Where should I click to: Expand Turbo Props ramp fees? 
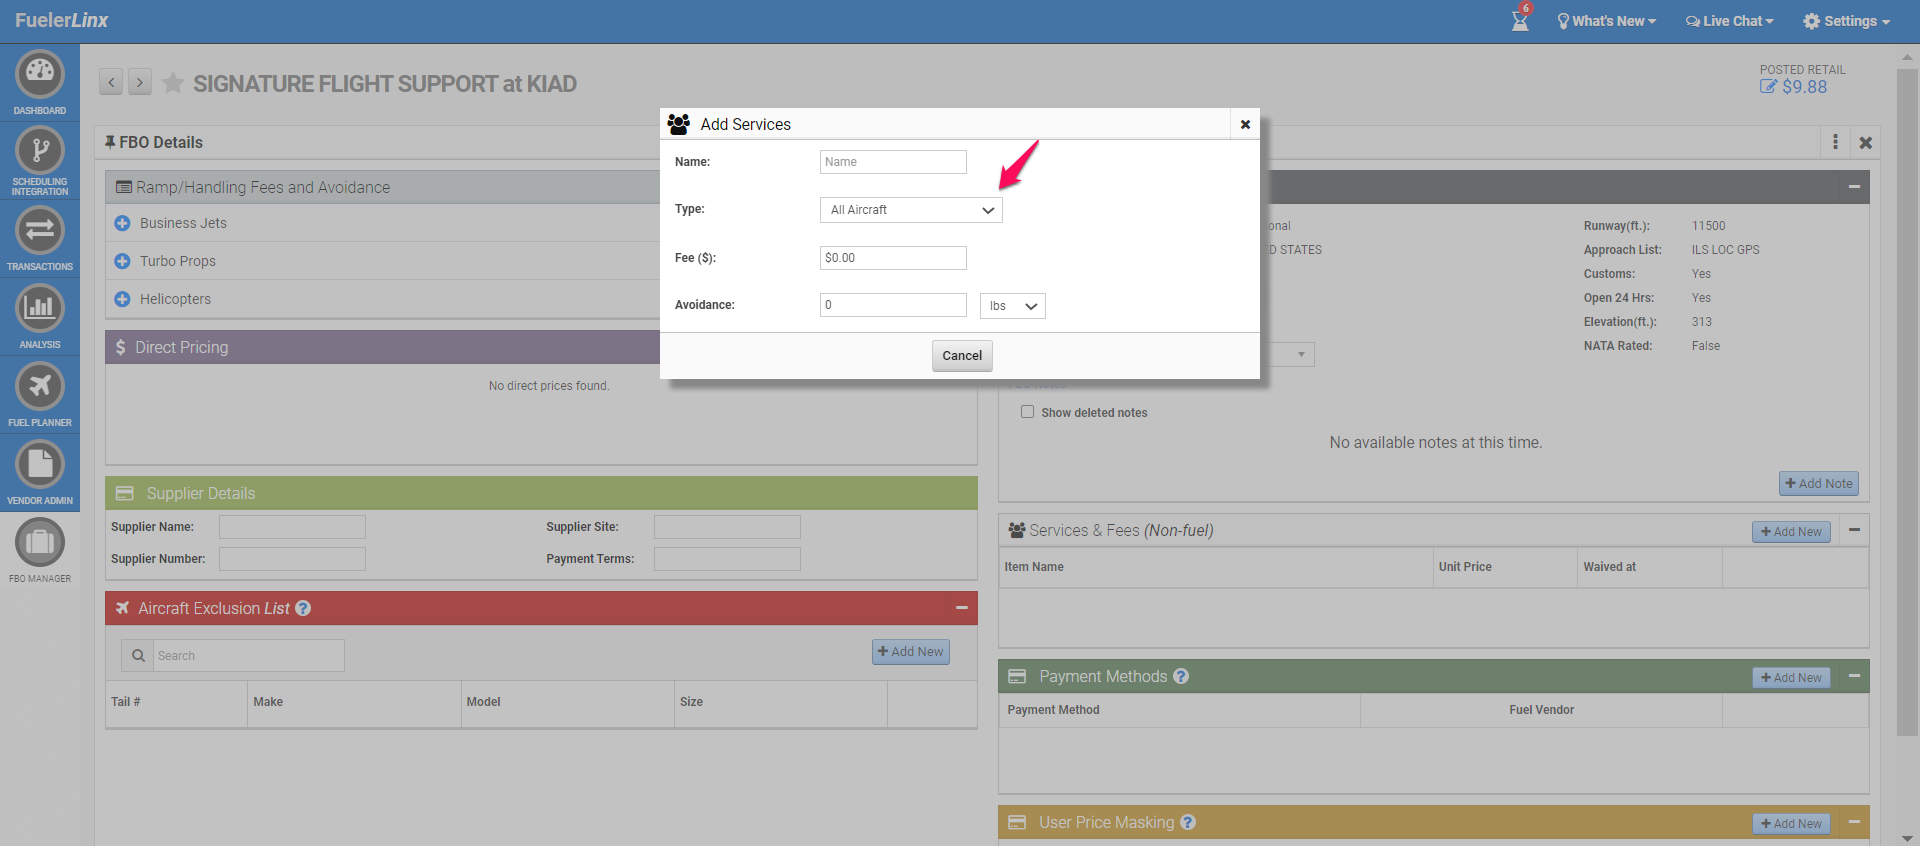(x=122, y=261)
